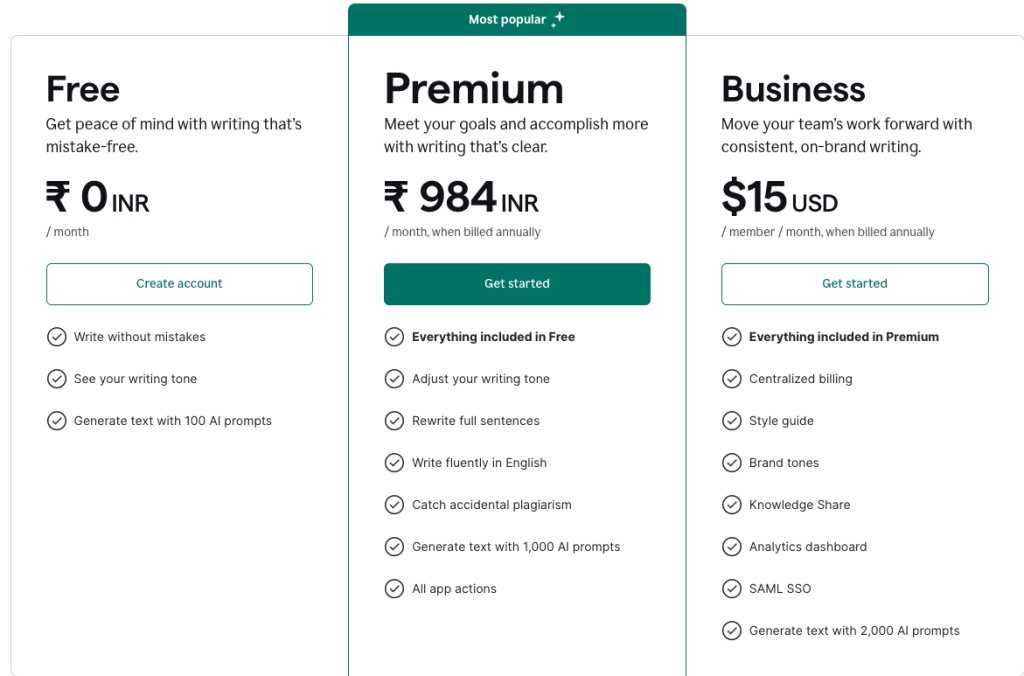Click the checkmark beside Centralized billing
The height and width of the screenshot is (676, 1024).
point(732,379)
